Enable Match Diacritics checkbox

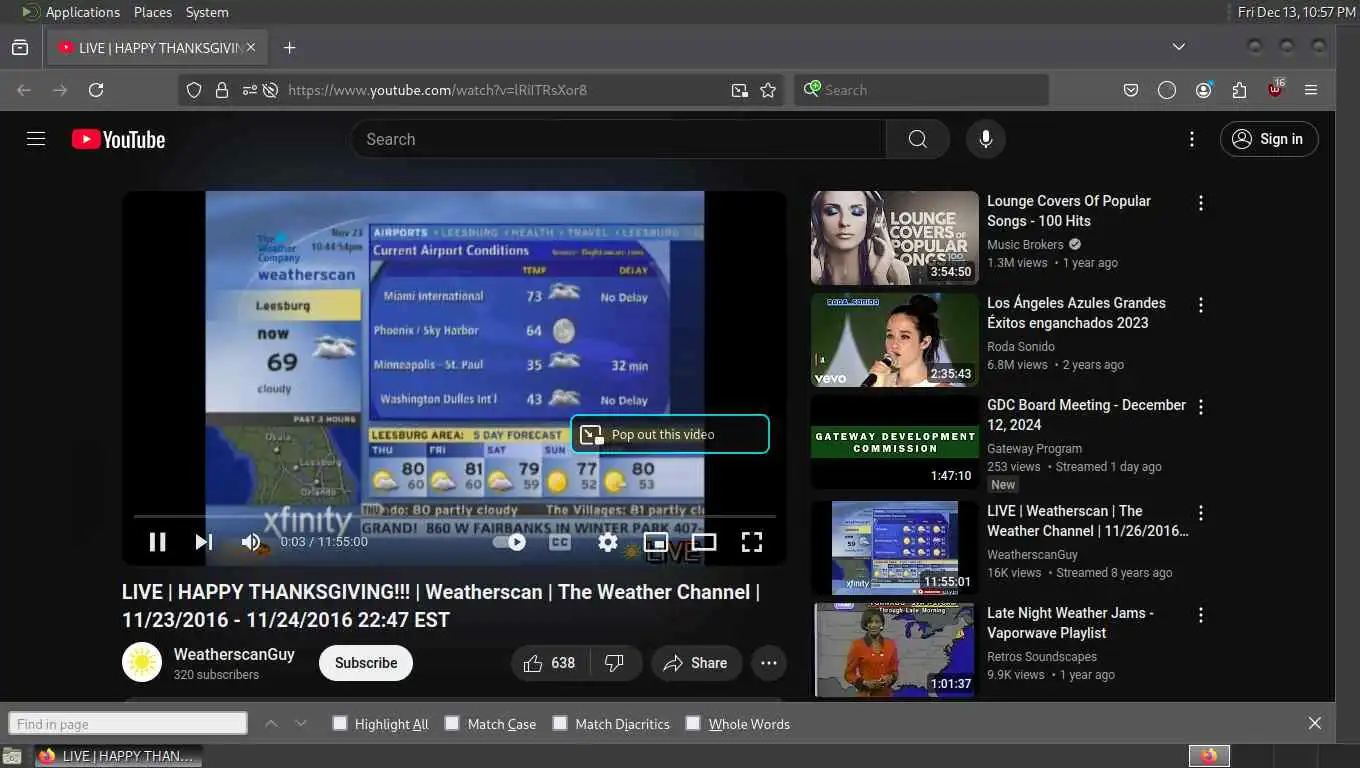pos(560,723)
